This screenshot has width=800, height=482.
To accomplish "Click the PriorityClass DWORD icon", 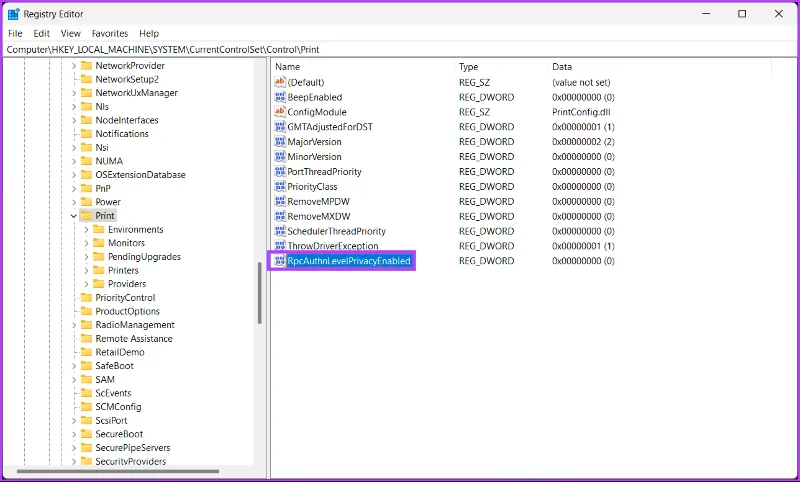I will click(x=280, y=186).
